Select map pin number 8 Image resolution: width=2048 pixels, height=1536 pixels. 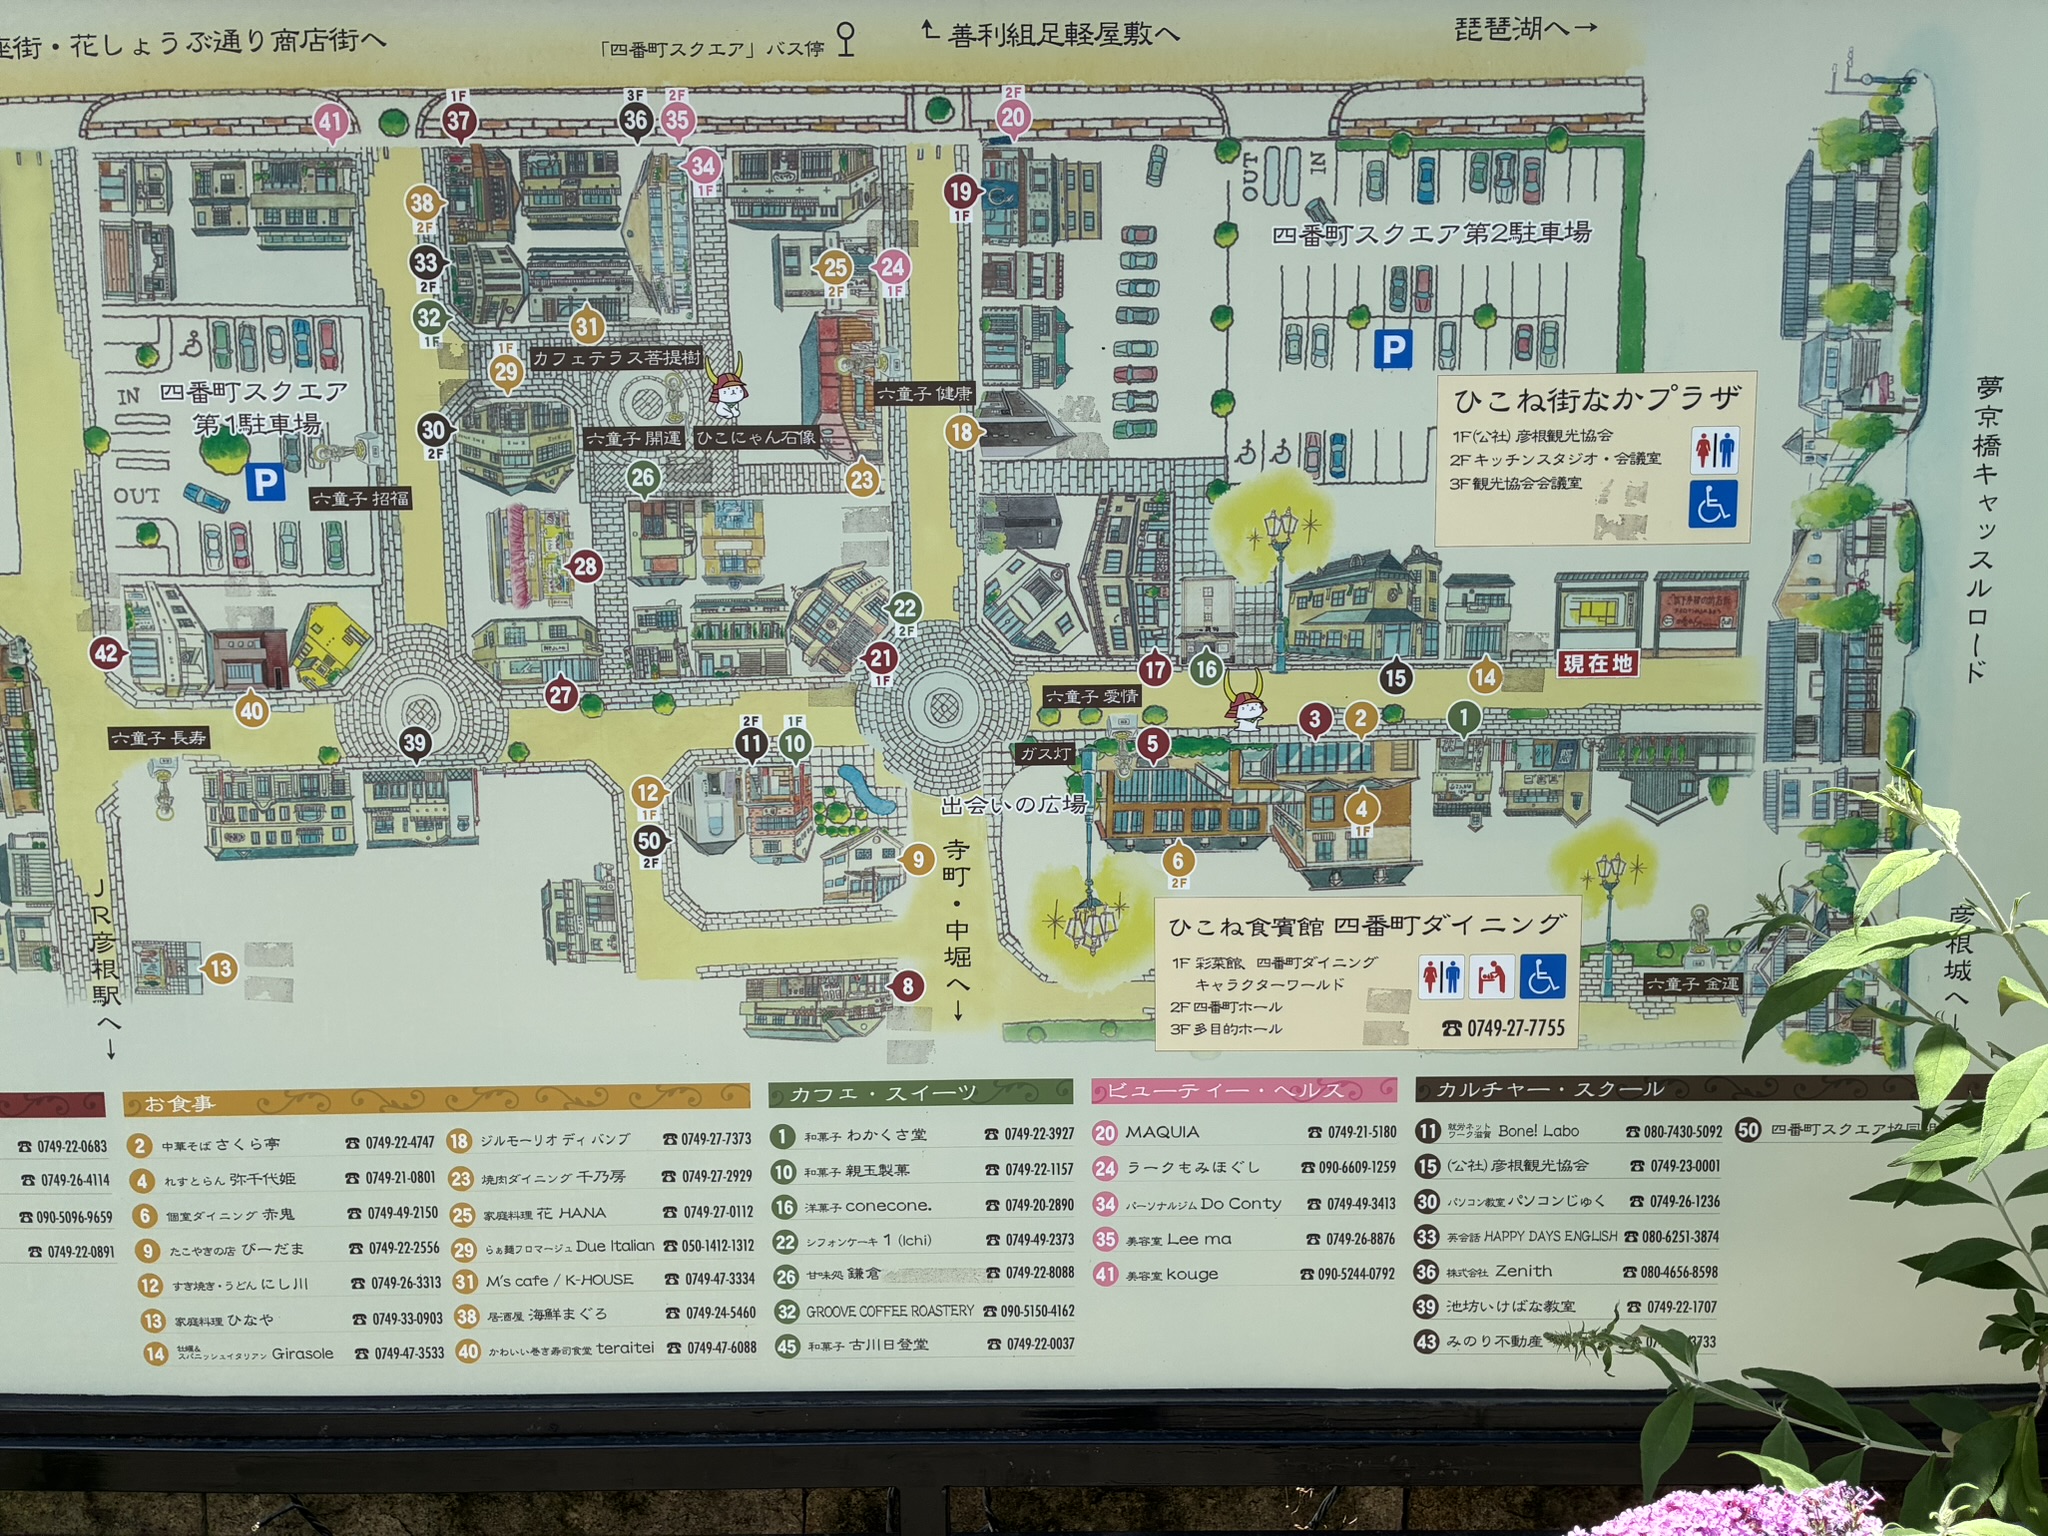click(907, 986)
